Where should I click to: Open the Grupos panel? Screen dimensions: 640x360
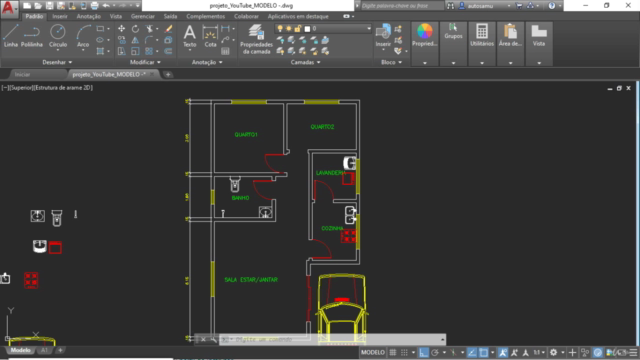coord(453,31)
